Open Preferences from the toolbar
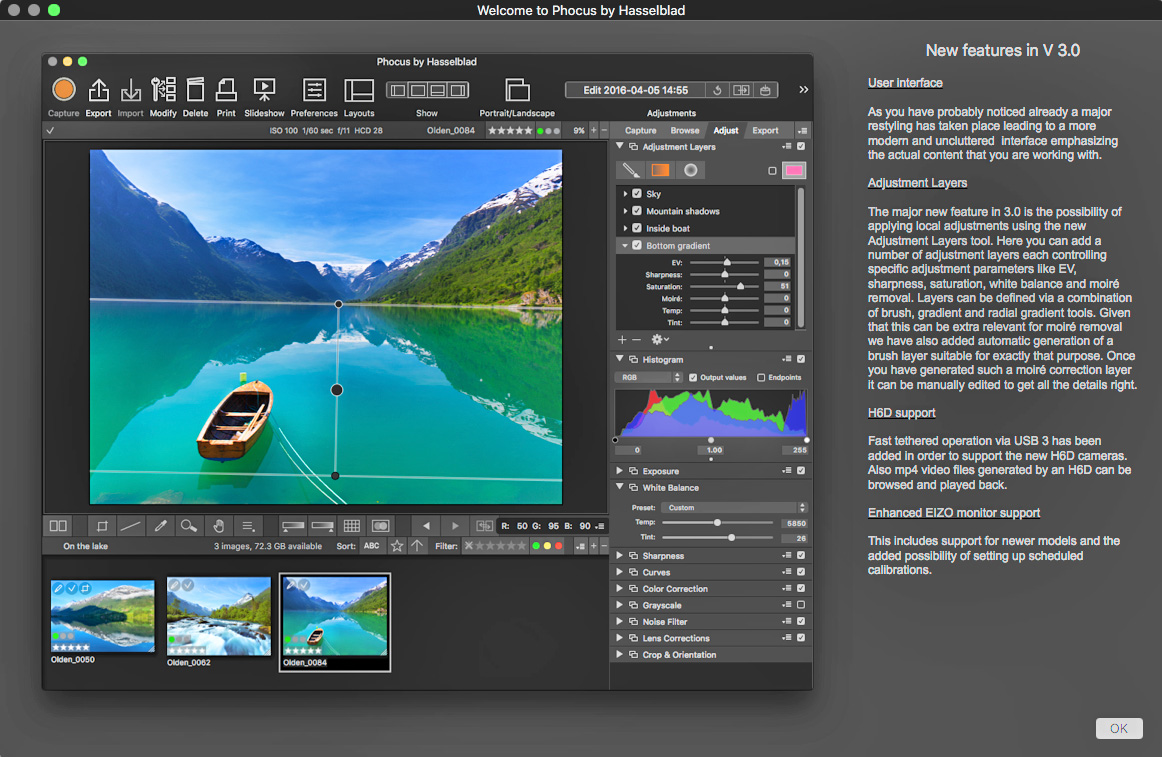Image resolution: width=1162 pixels, height=757 pixels. [x=314, y=90]
